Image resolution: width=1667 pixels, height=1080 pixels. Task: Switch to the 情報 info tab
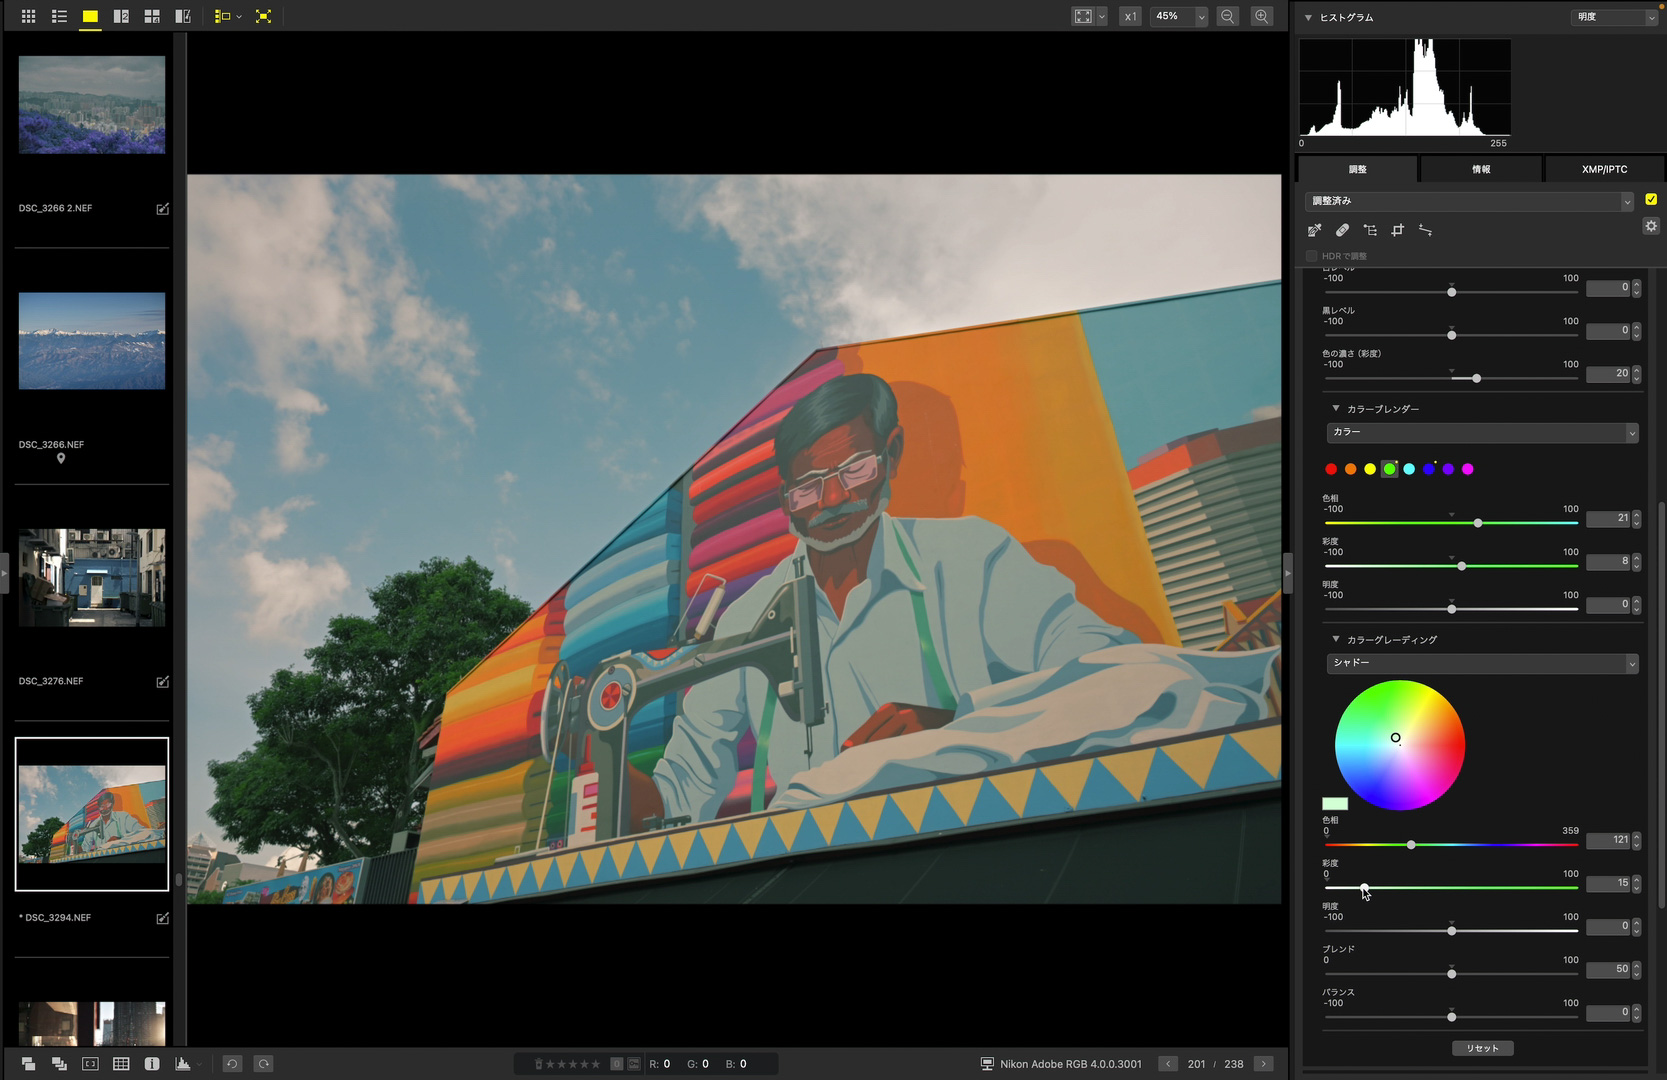[x=1481, y=169]
